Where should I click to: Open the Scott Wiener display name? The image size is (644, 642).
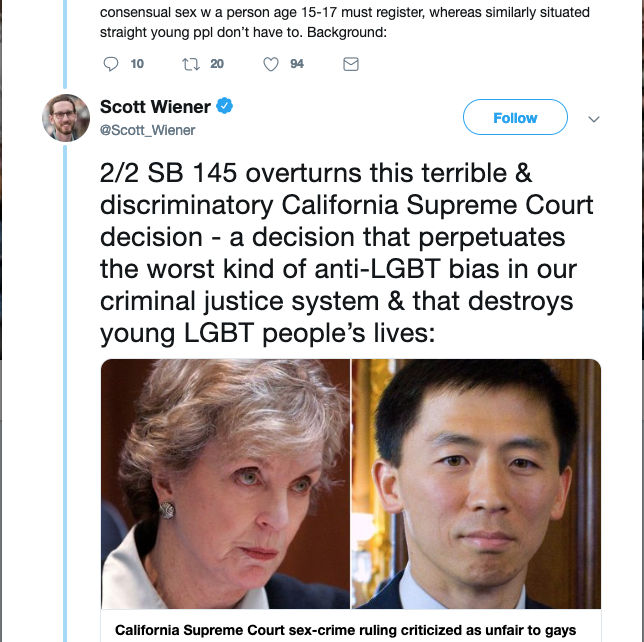point(155,107)
